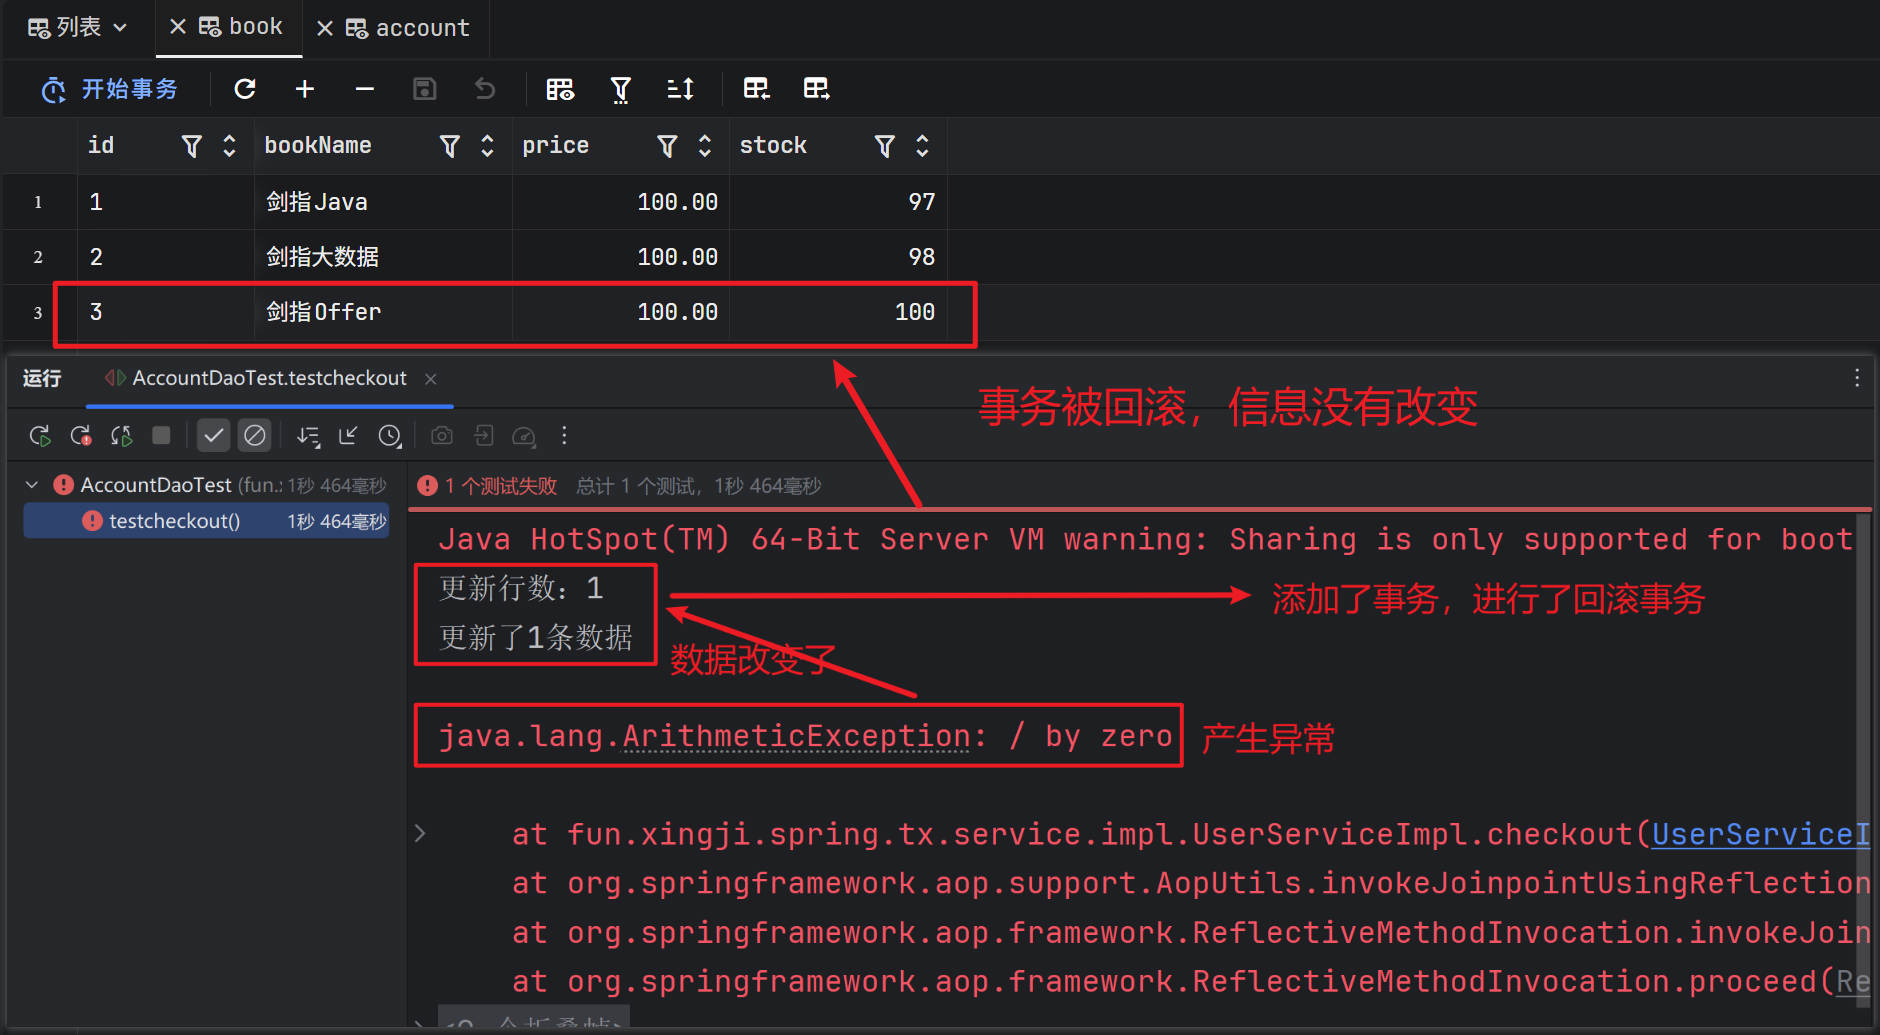Collapse the AccountDaoTest tree node

tap(32, 485)
